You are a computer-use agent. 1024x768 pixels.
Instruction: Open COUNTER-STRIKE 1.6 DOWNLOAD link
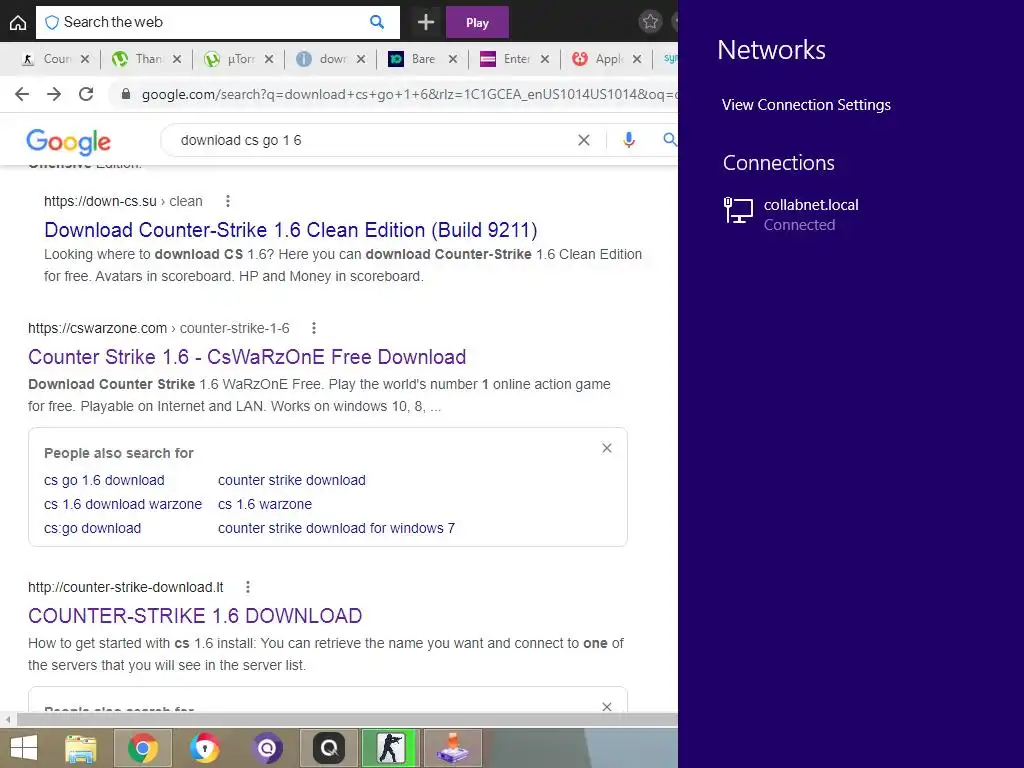pyautogui.click(x=195, y=616)
